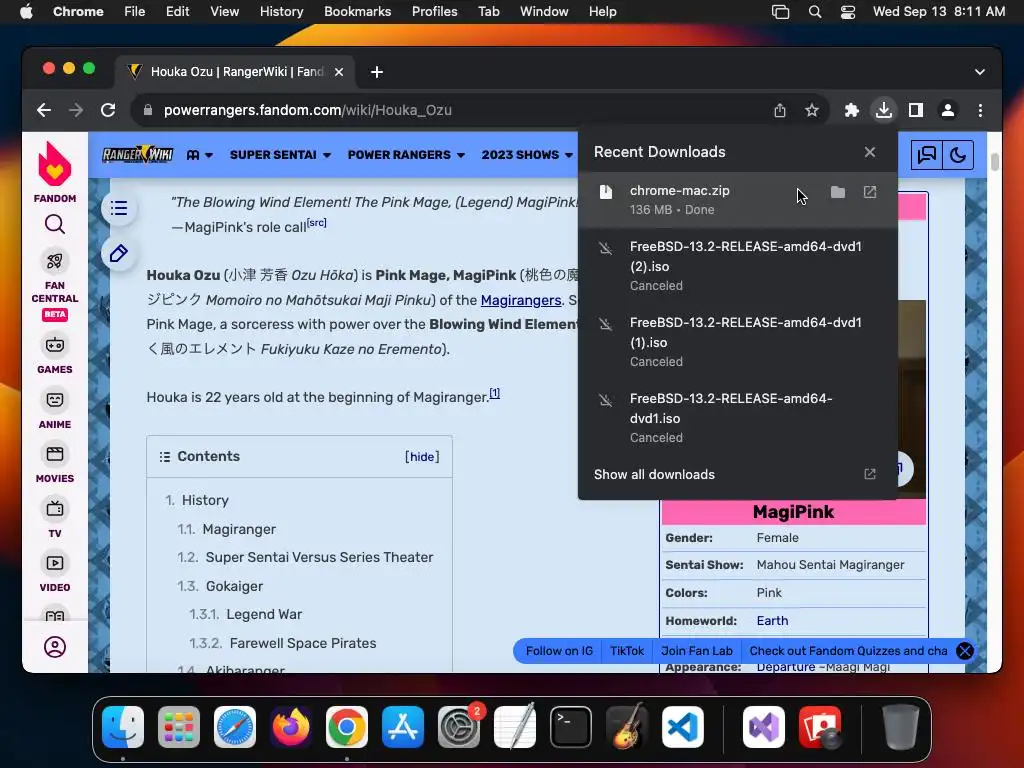Click the [src] reference link
The width and height of the screenshot is (1024, 768).
click(317, 223)
